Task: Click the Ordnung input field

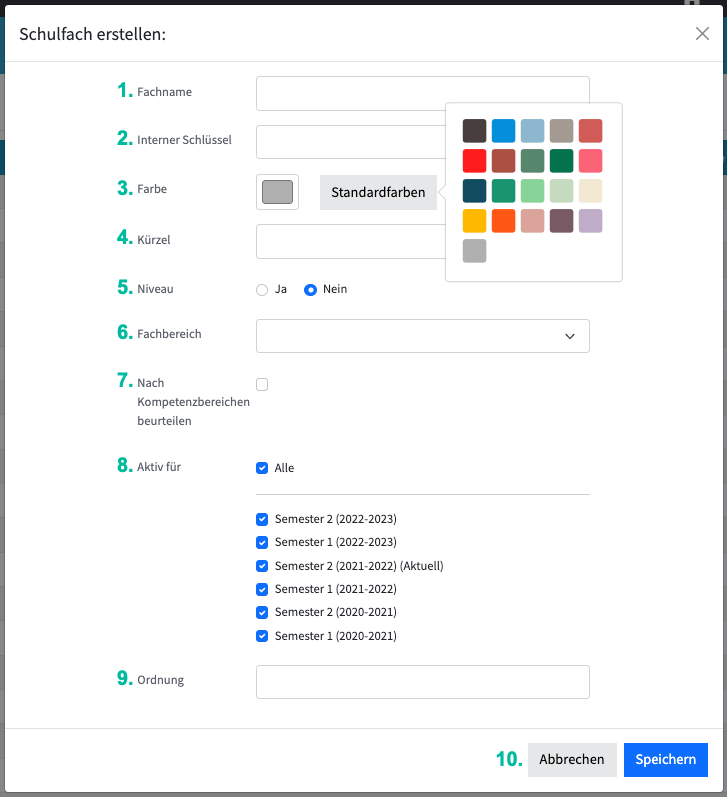Action: (x=422, y=682)
